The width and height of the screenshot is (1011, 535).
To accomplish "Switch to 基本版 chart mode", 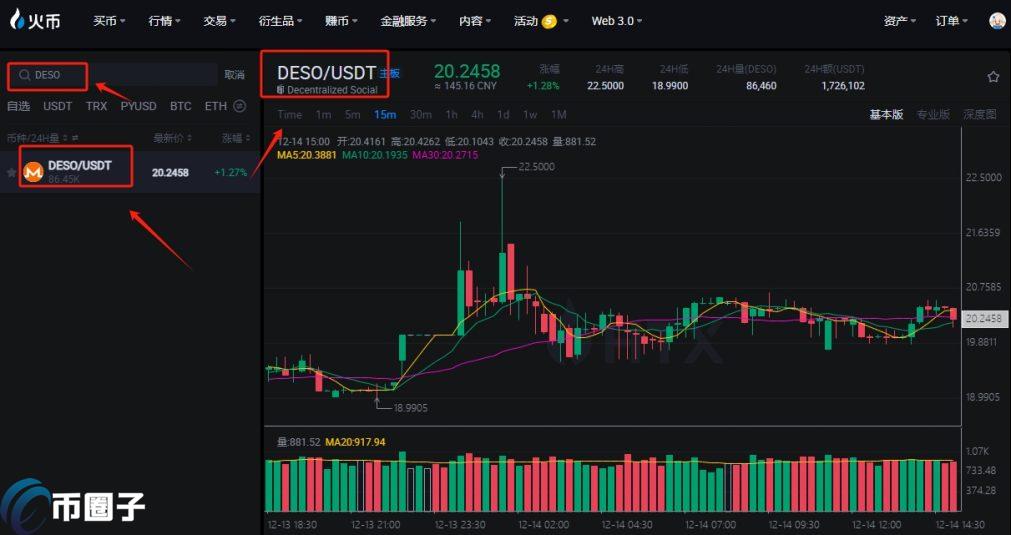I will pyautogui.click(x=887, y=115).
